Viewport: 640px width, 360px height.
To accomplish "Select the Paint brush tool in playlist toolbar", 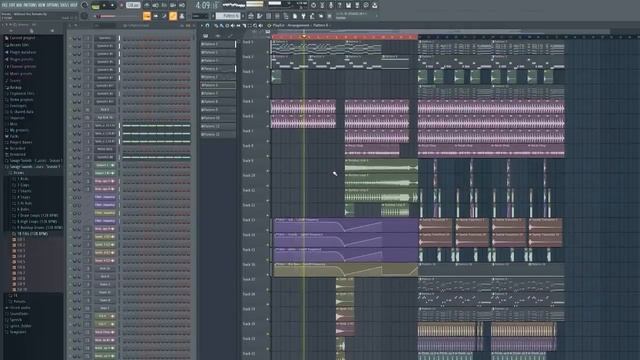I will coord(222,25).
